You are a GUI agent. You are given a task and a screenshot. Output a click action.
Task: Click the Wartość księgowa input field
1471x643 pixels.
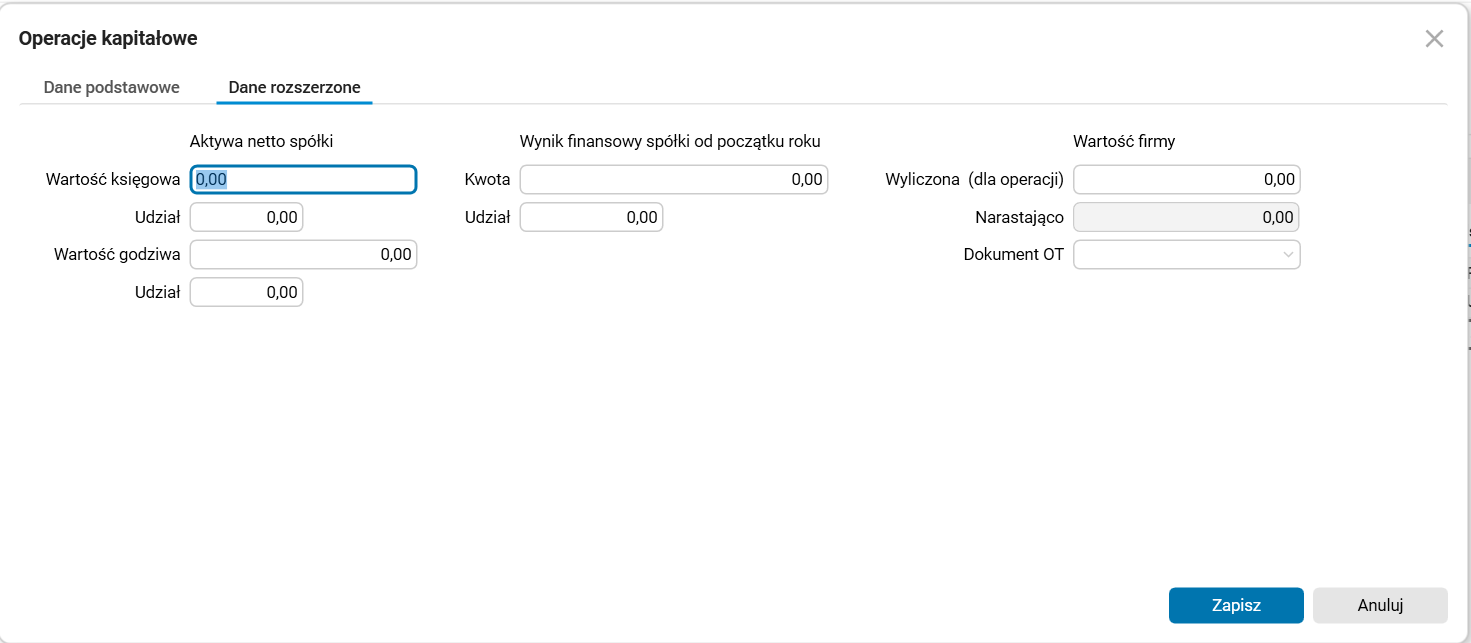(303, 179)
